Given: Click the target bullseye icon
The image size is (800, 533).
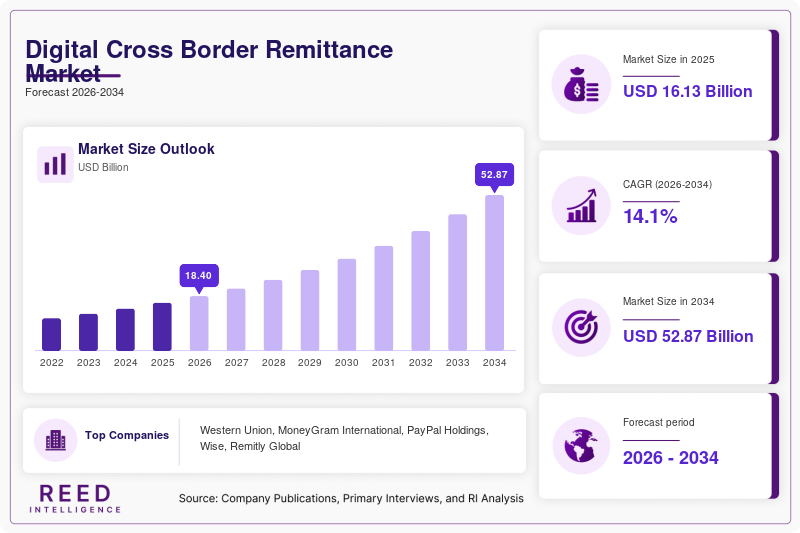Looking at the screenshot, I should [x=581, y=327].
